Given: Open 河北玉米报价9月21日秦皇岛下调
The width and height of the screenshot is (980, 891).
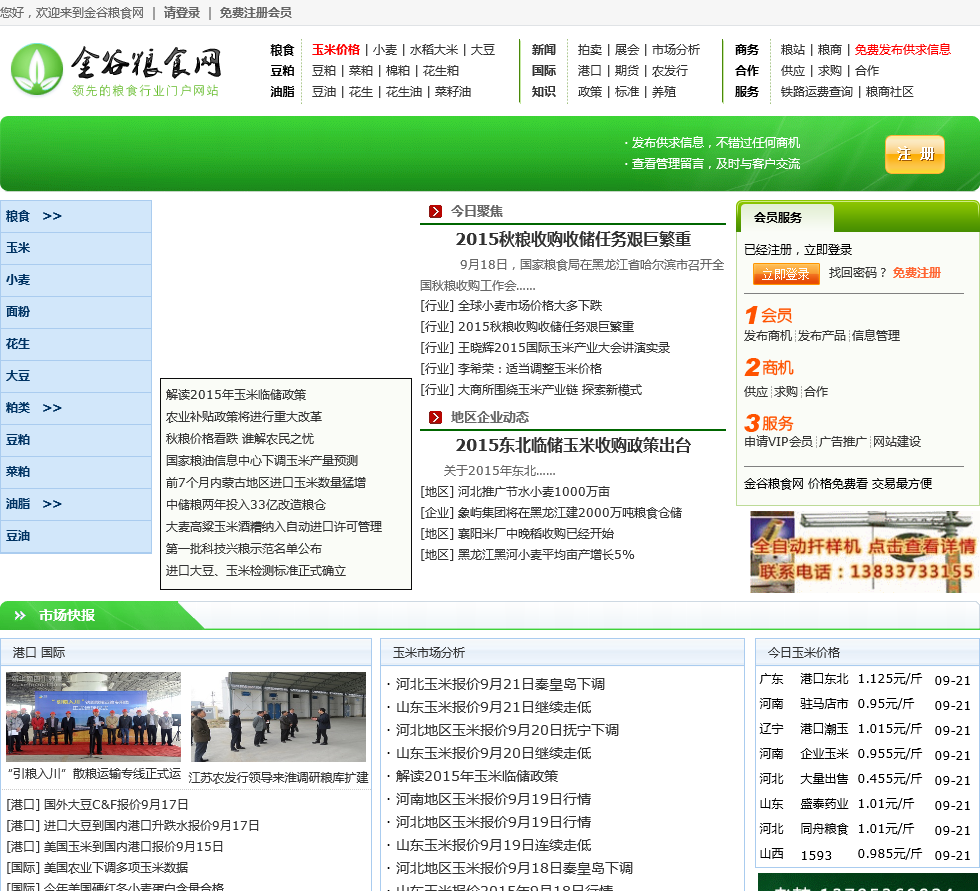Looking at the screenshot, I should click(500, 684).
